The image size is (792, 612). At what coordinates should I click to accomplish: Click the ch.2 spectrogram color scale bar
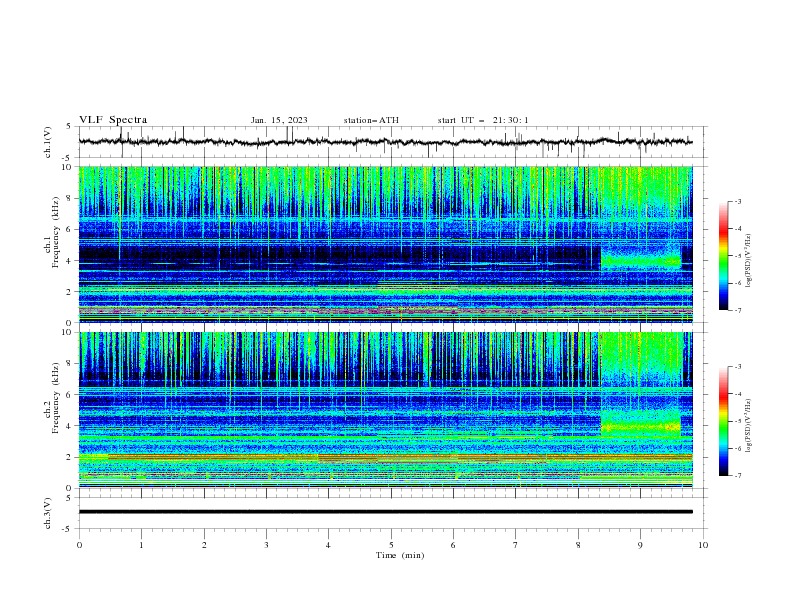[723, 421]
